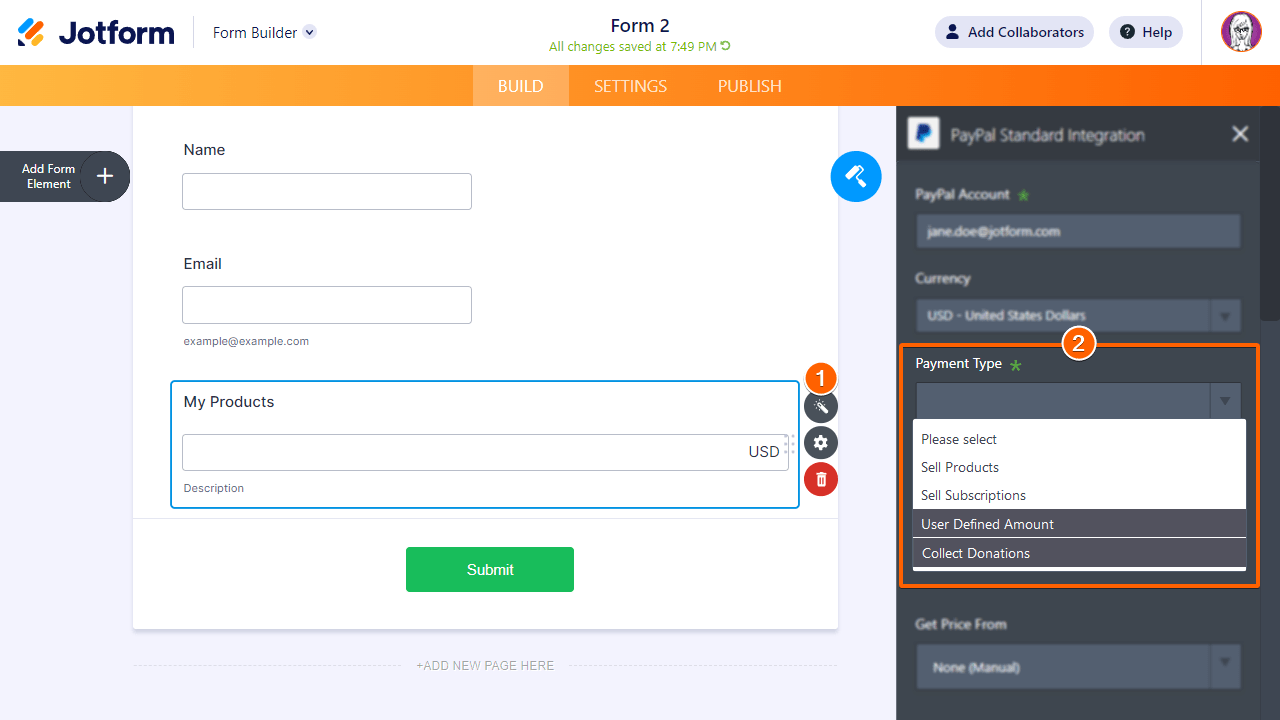The height and width of the screenshot is (720, 1280).
Task: Click the Jotform logo
Action: (x=96, y=33)
